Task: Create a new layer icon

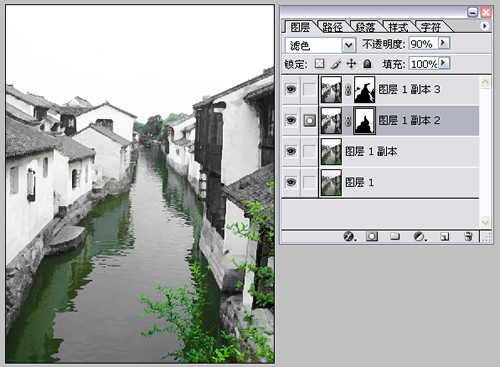Action: click(444, 237)
